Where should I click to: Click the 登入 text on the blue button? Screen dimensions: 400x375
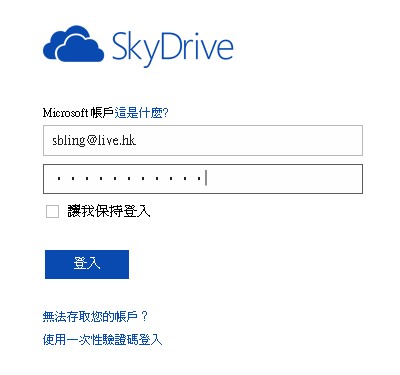click(x=87, y=263)
